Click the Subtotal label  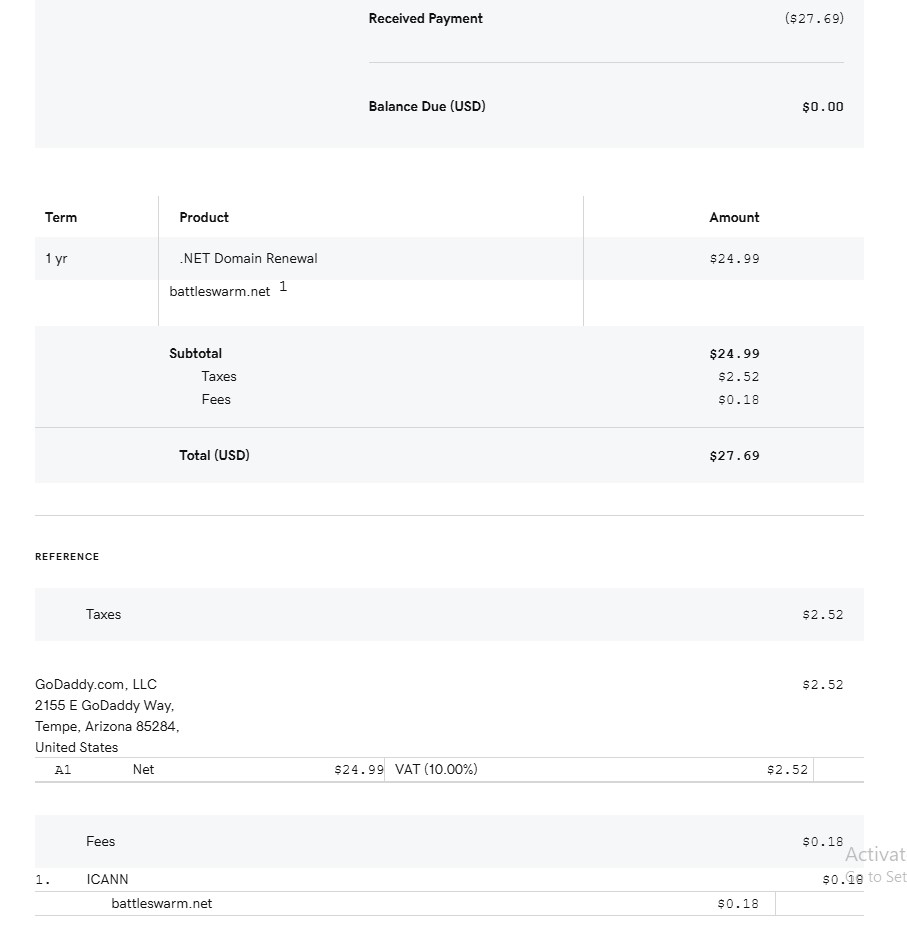pyautogui.click(x=196, y=354)
